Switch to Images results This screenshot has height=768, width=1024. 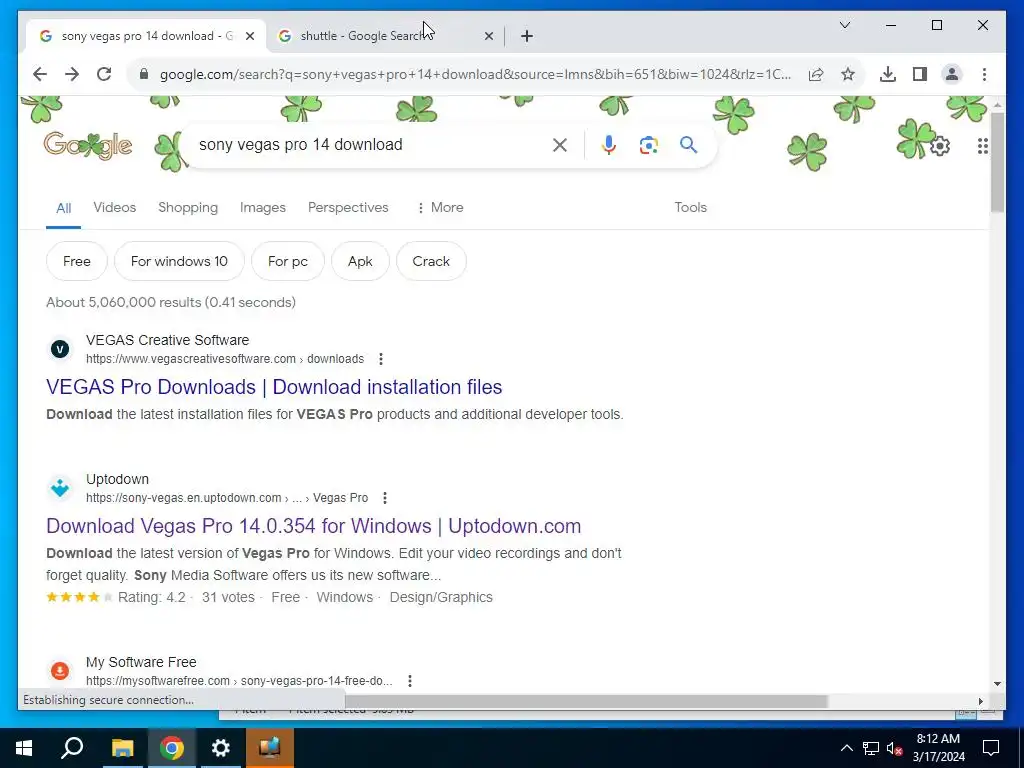(x=263, y=208)
